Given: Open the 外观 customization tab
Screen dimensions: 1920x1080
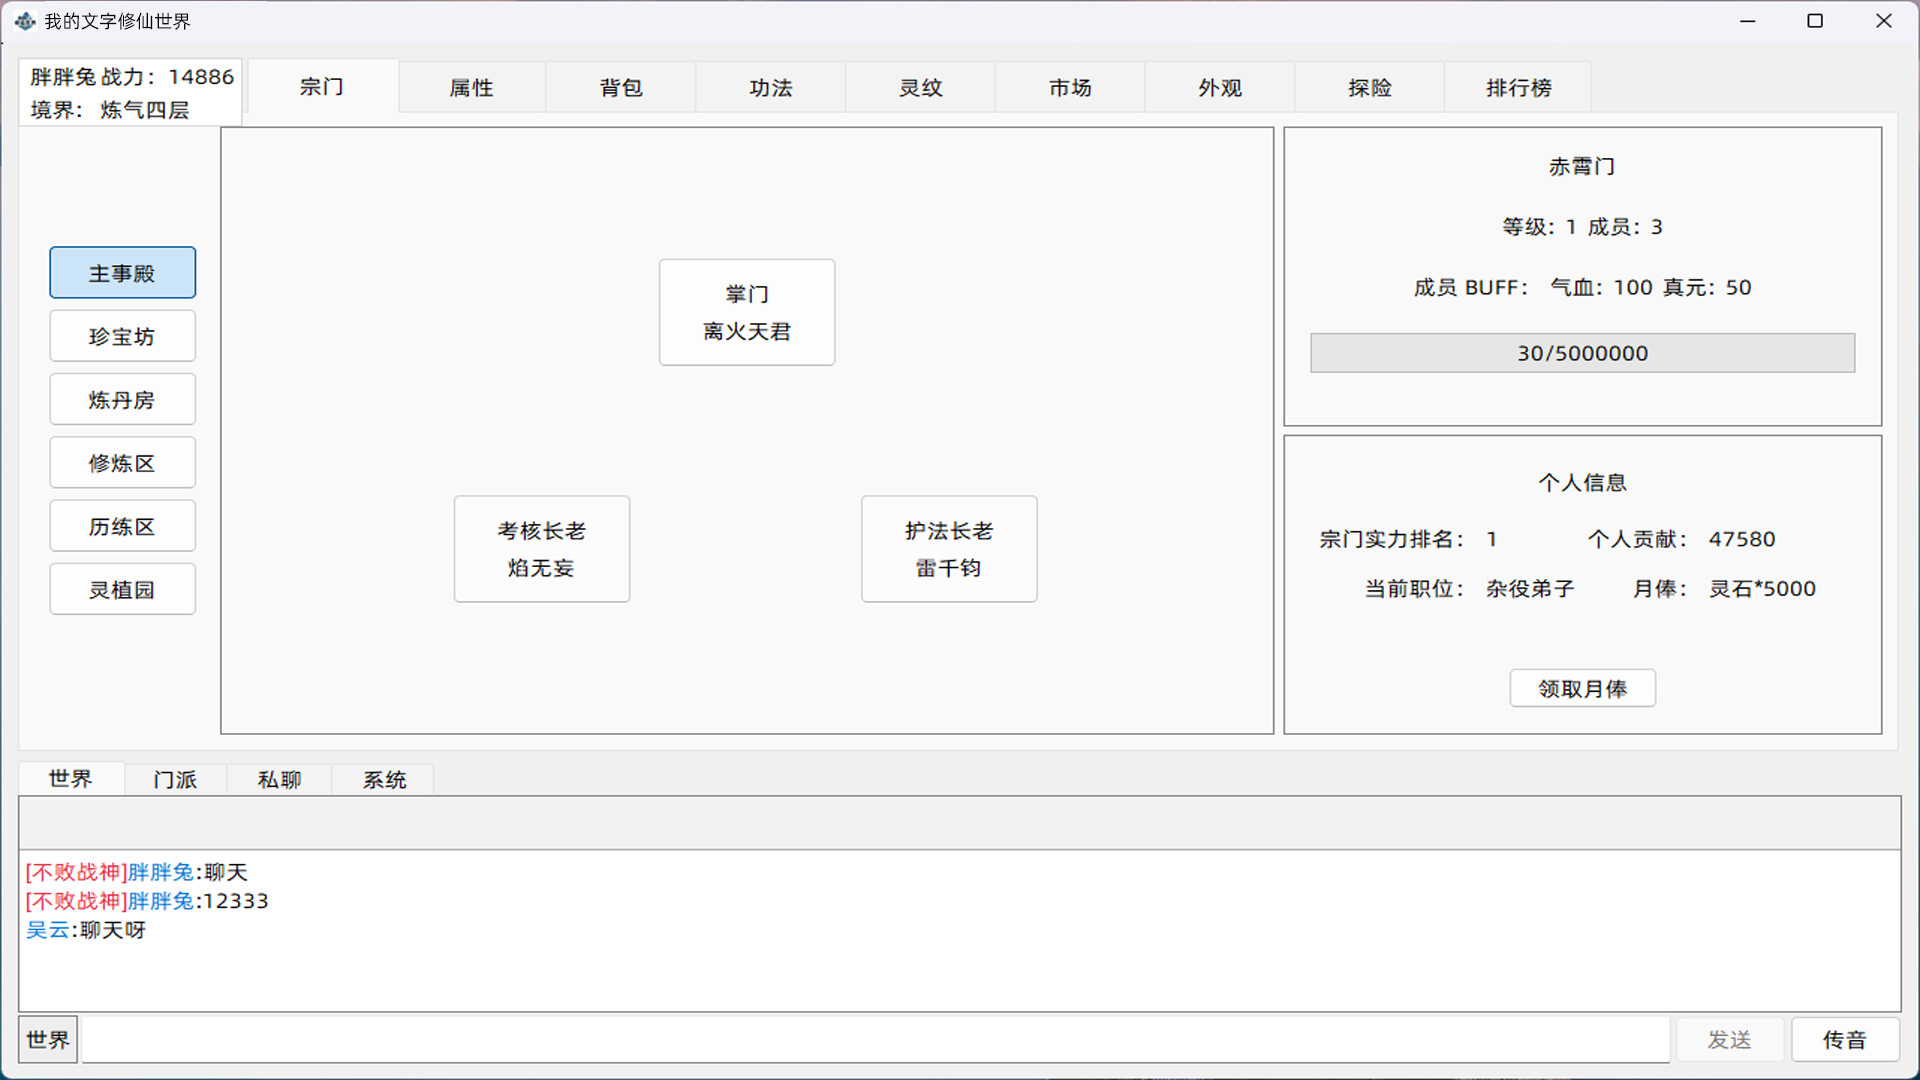Looking at the screenshot, I should click(x=1219, y=87).
